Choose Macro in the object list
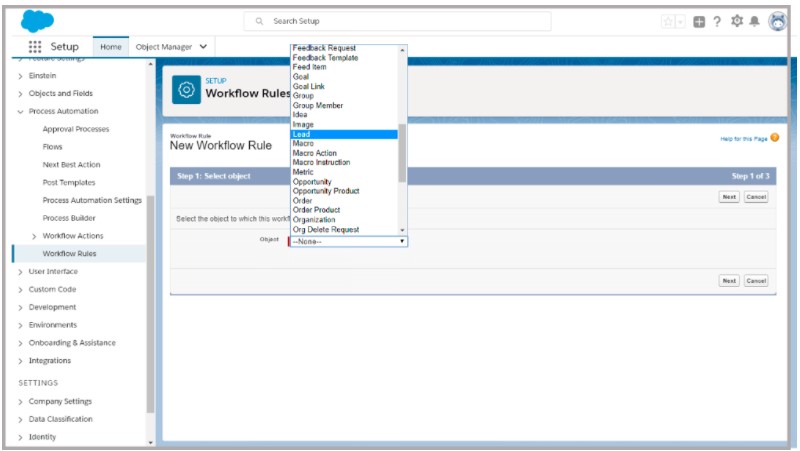800x451 pixels. 303,143
